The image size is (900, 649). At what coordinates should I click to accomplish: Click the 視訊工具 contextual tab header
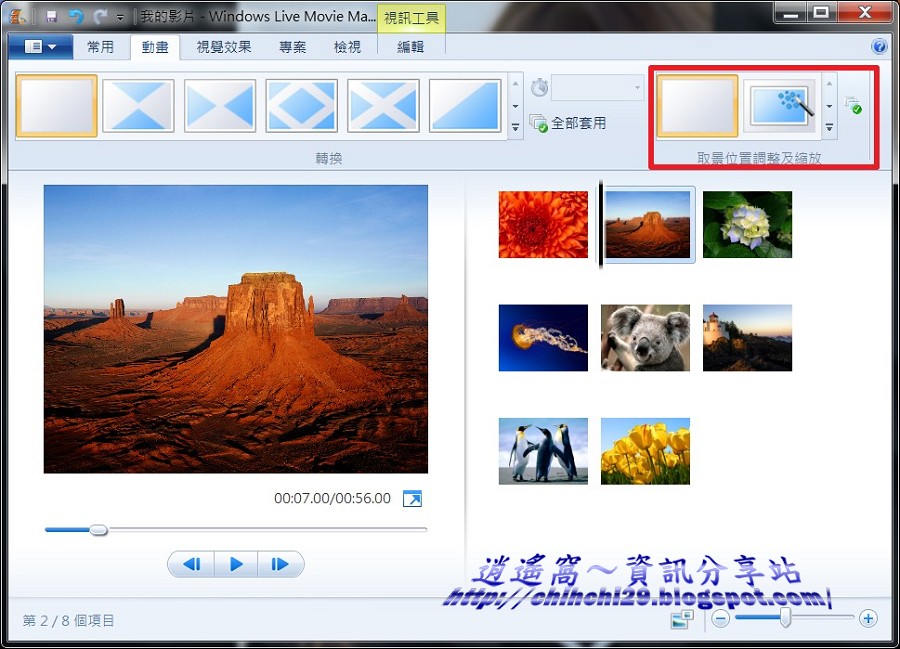click(x=411, y=18)
